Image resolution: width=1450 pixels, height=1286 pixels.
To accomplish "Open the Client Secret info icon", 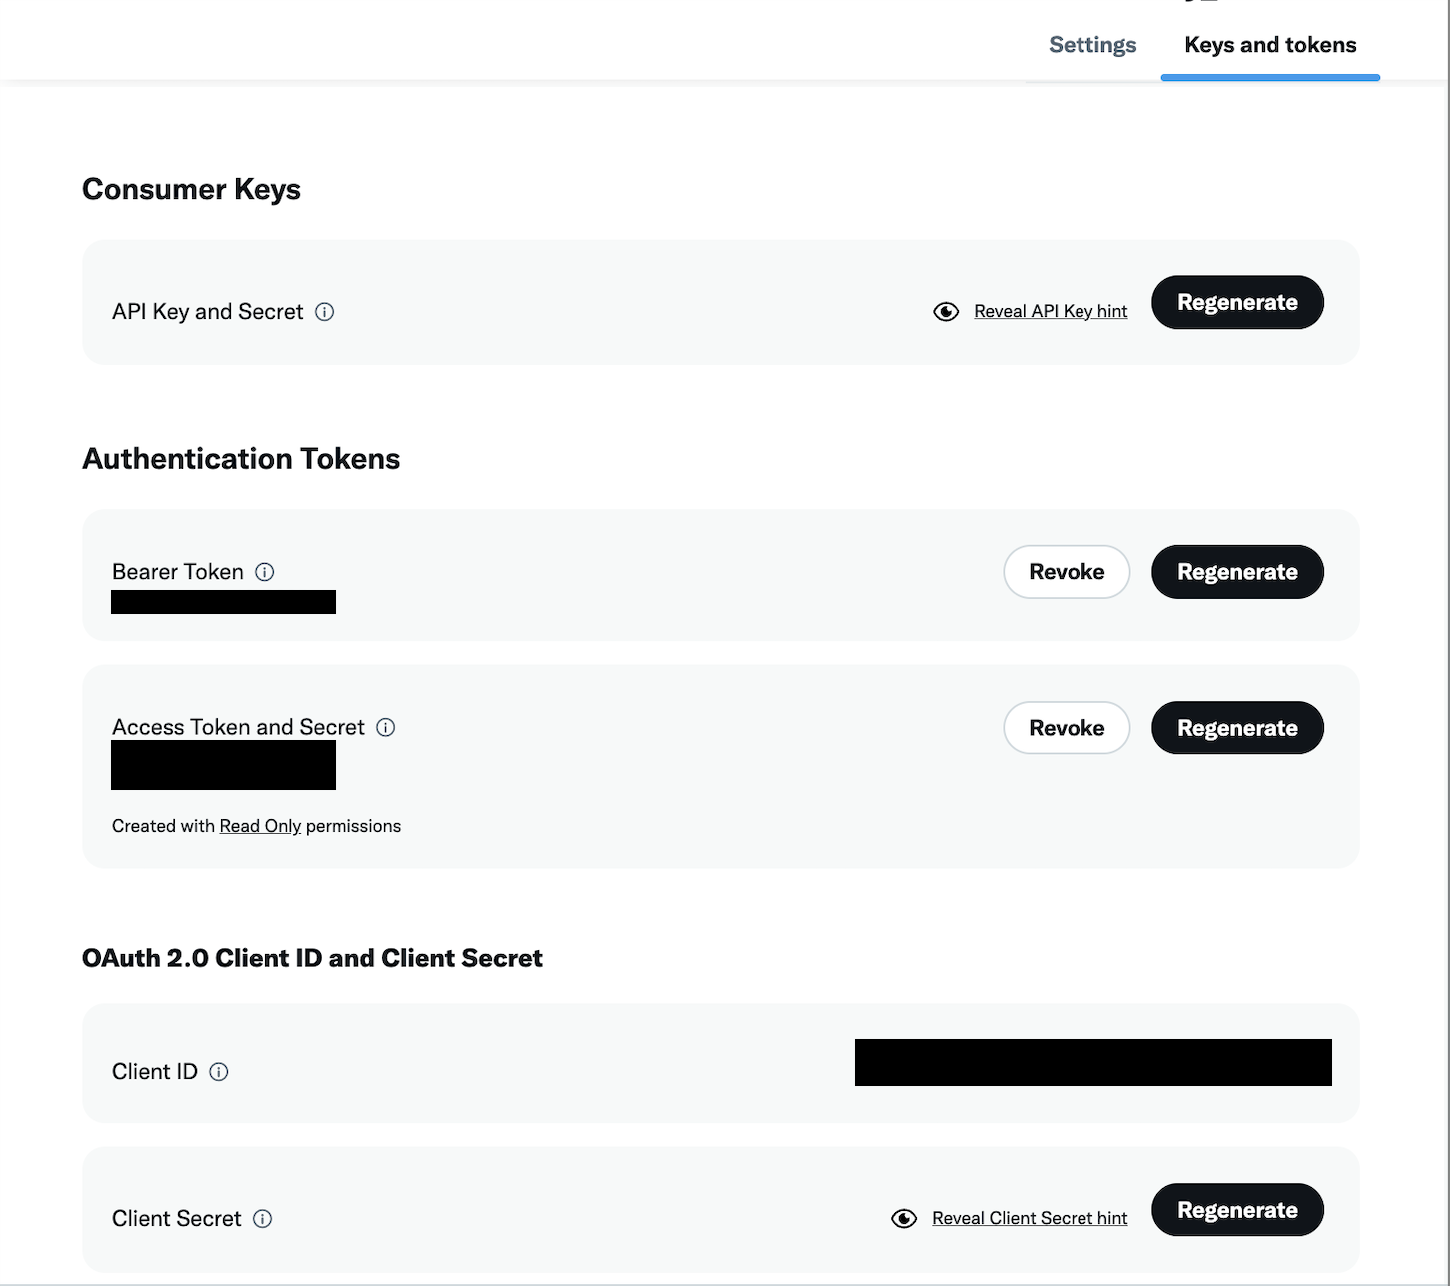I will (263, 1219).
